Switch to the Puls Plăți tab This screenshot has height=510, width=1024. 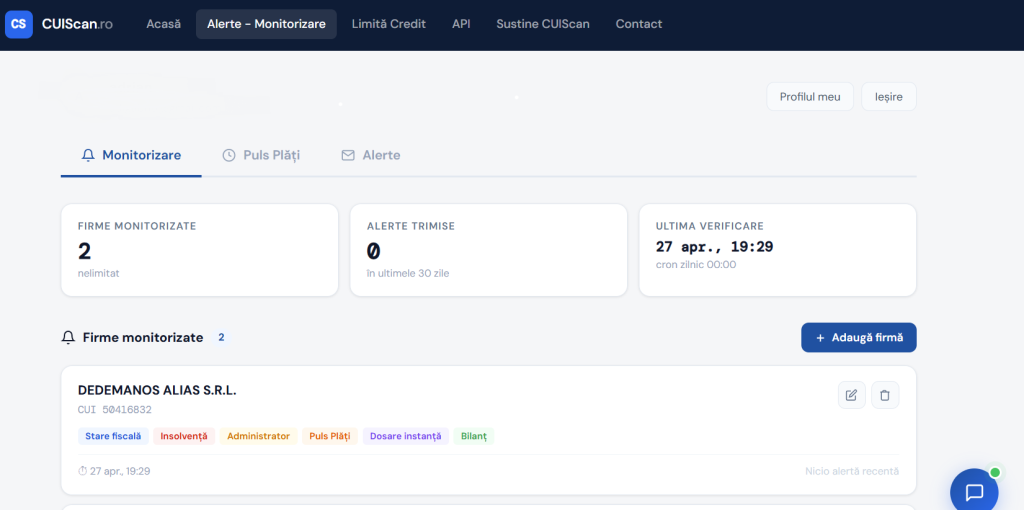(x=261, y=155)
